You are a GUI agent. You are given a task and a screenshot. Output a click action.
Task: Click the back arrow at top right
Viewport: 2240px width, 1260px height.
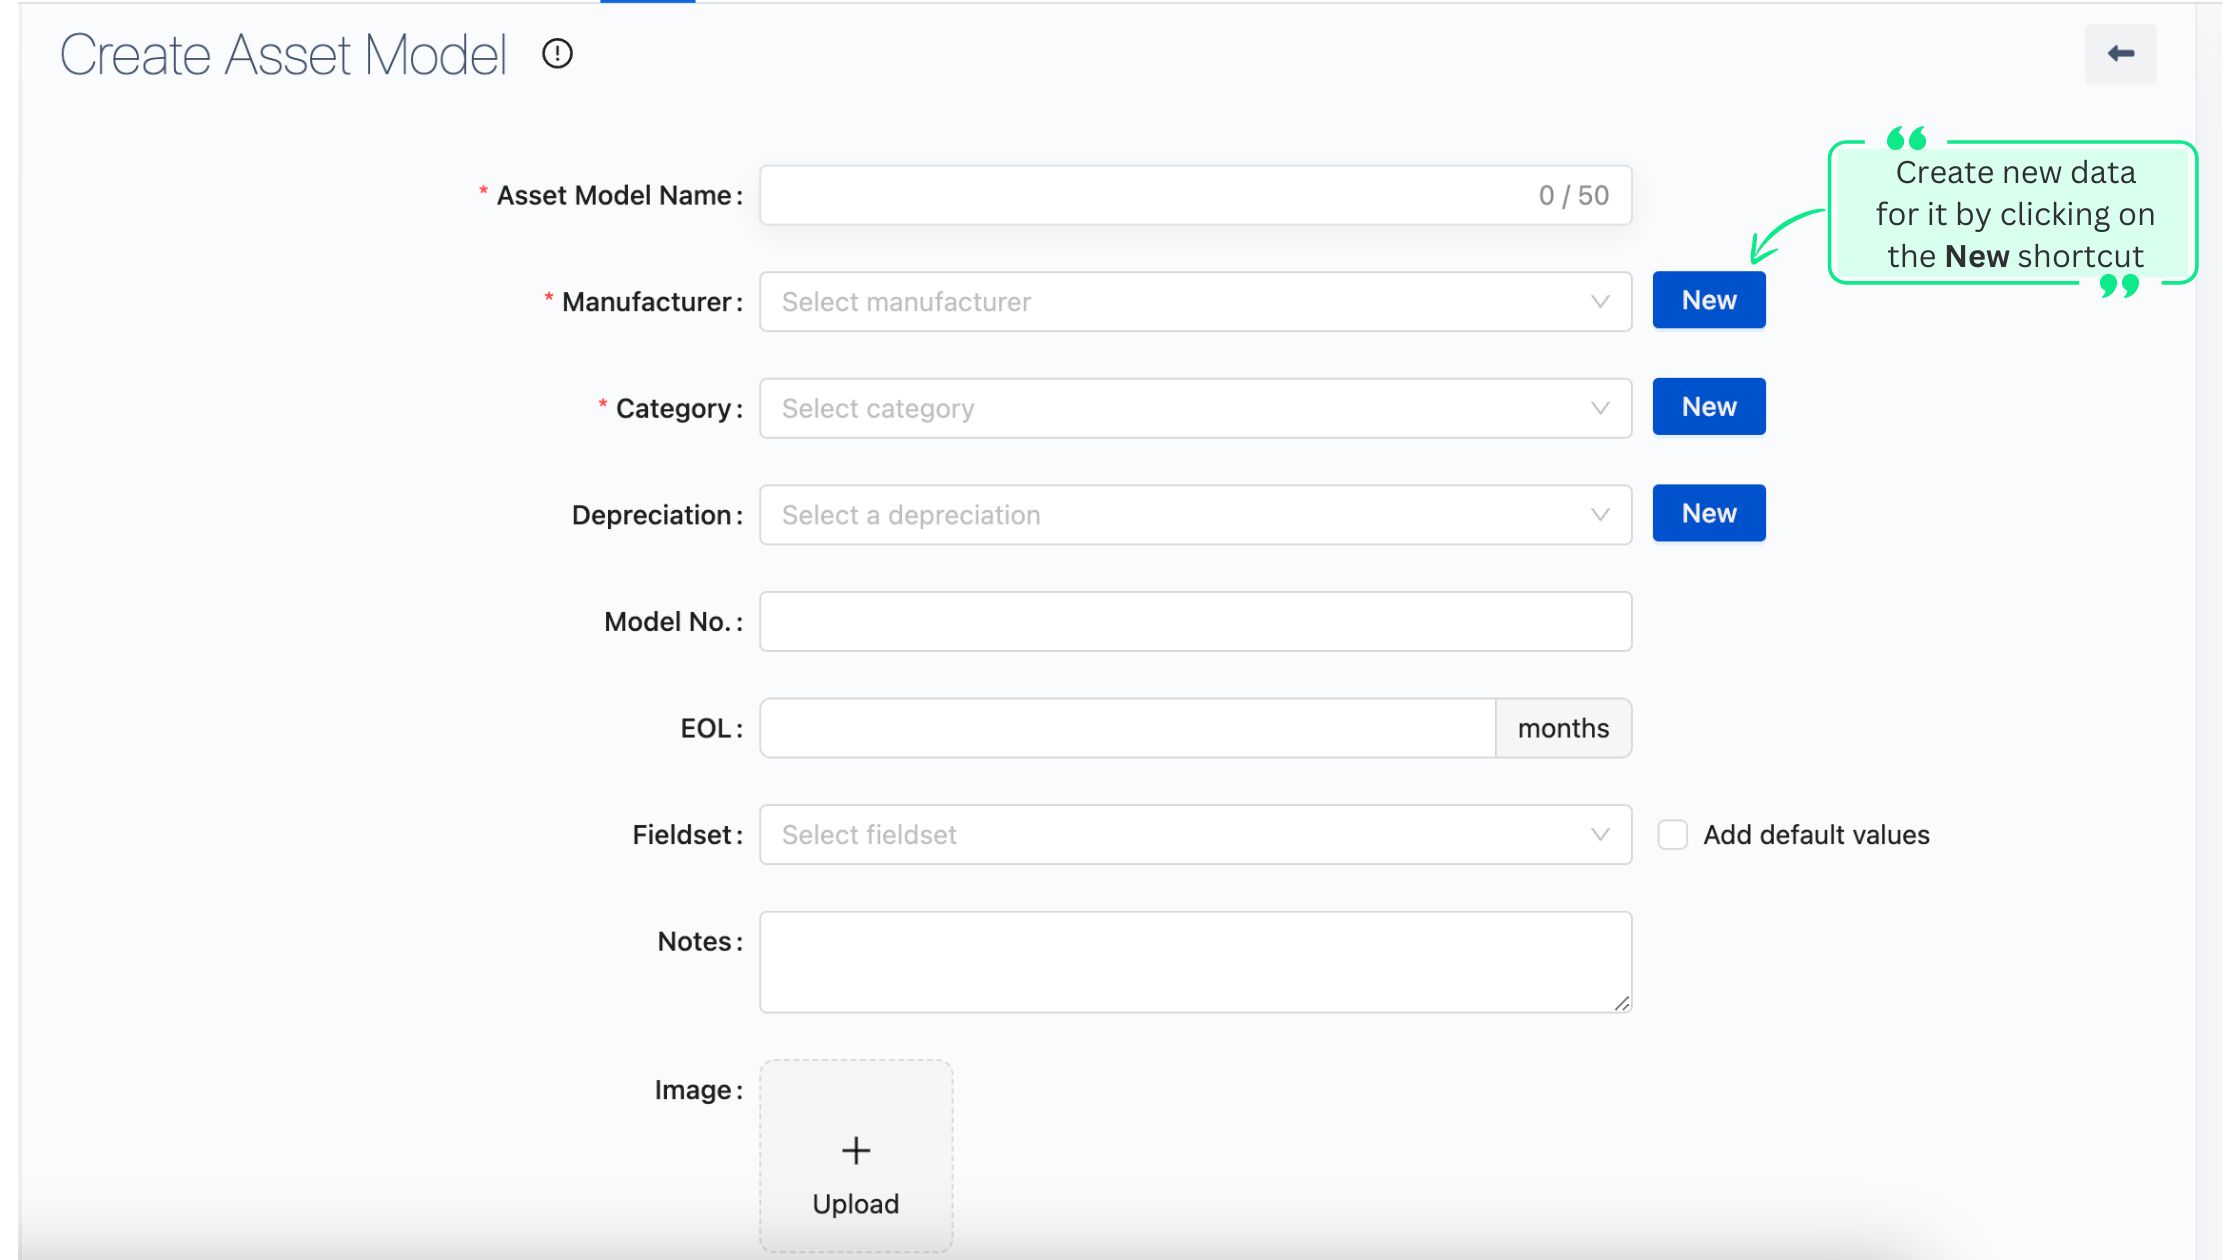[2119, 54]
